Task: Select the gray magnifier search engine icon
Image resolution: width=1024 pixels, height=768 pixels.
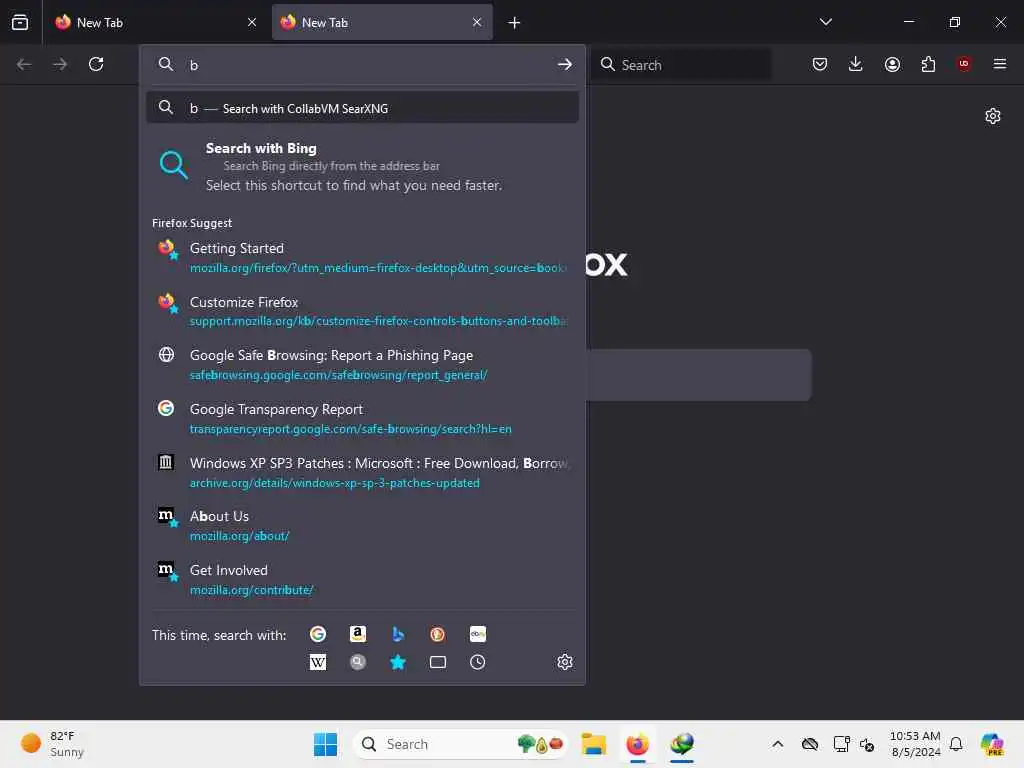Action: point(358,662)
